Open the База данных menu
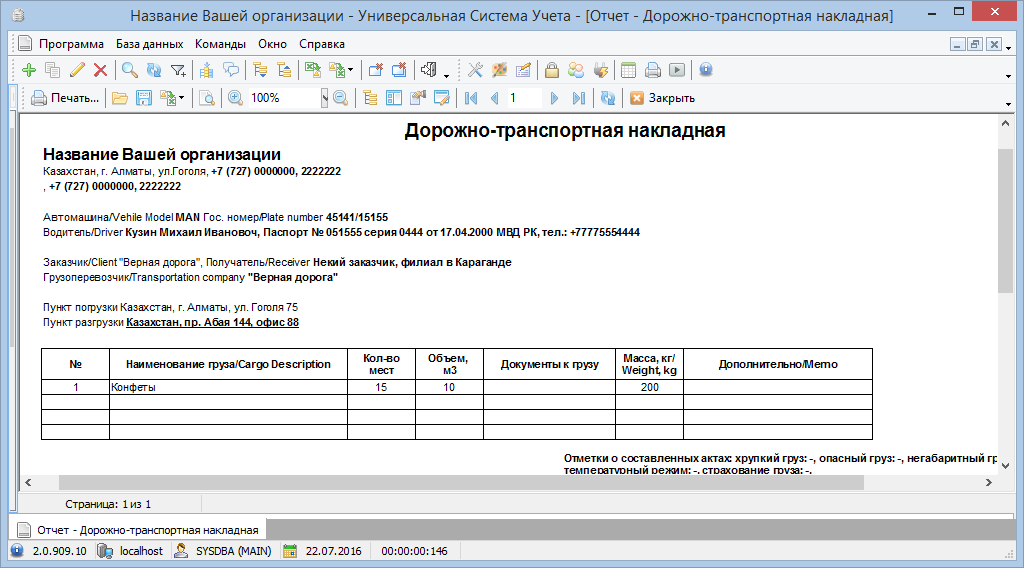Viewport: 1024px width, 568px height. click(149, 44)
